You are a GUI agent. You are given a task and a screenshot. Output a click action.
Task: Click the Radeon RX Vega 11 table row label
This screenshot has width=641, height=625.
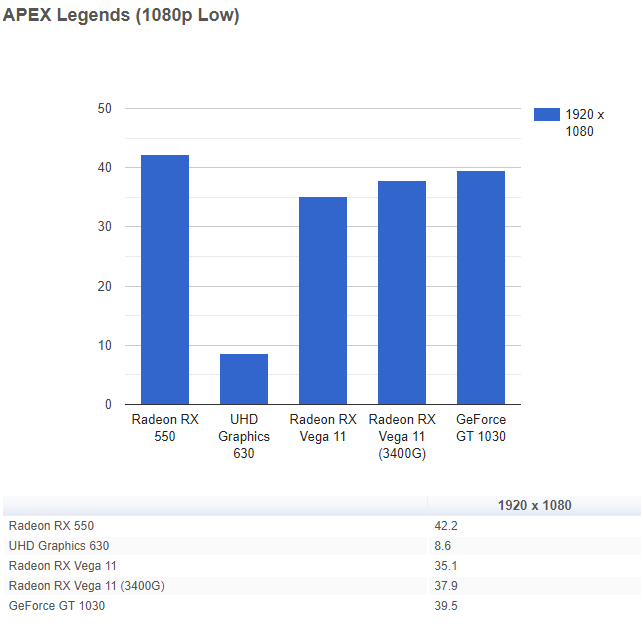click(x=63, y=565)
